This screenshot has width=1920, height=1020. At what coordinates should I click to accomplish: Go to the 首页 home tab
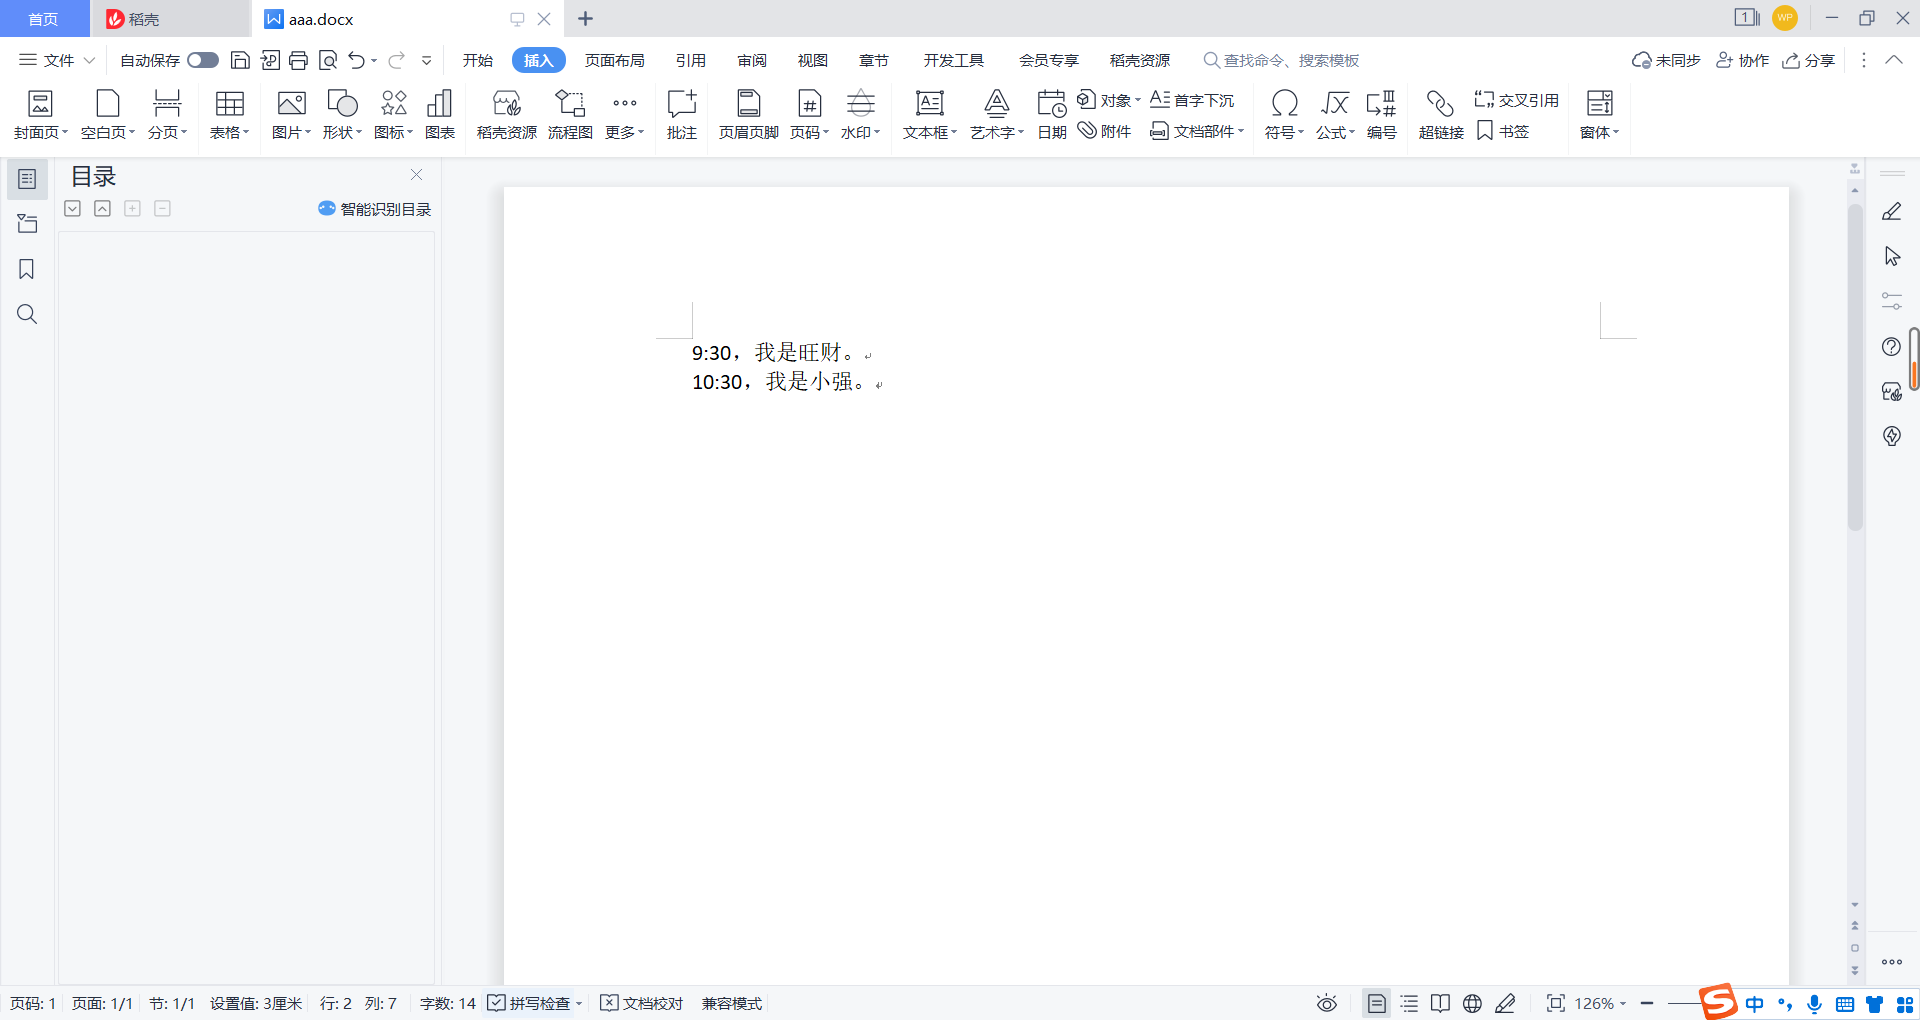[43, 19]
